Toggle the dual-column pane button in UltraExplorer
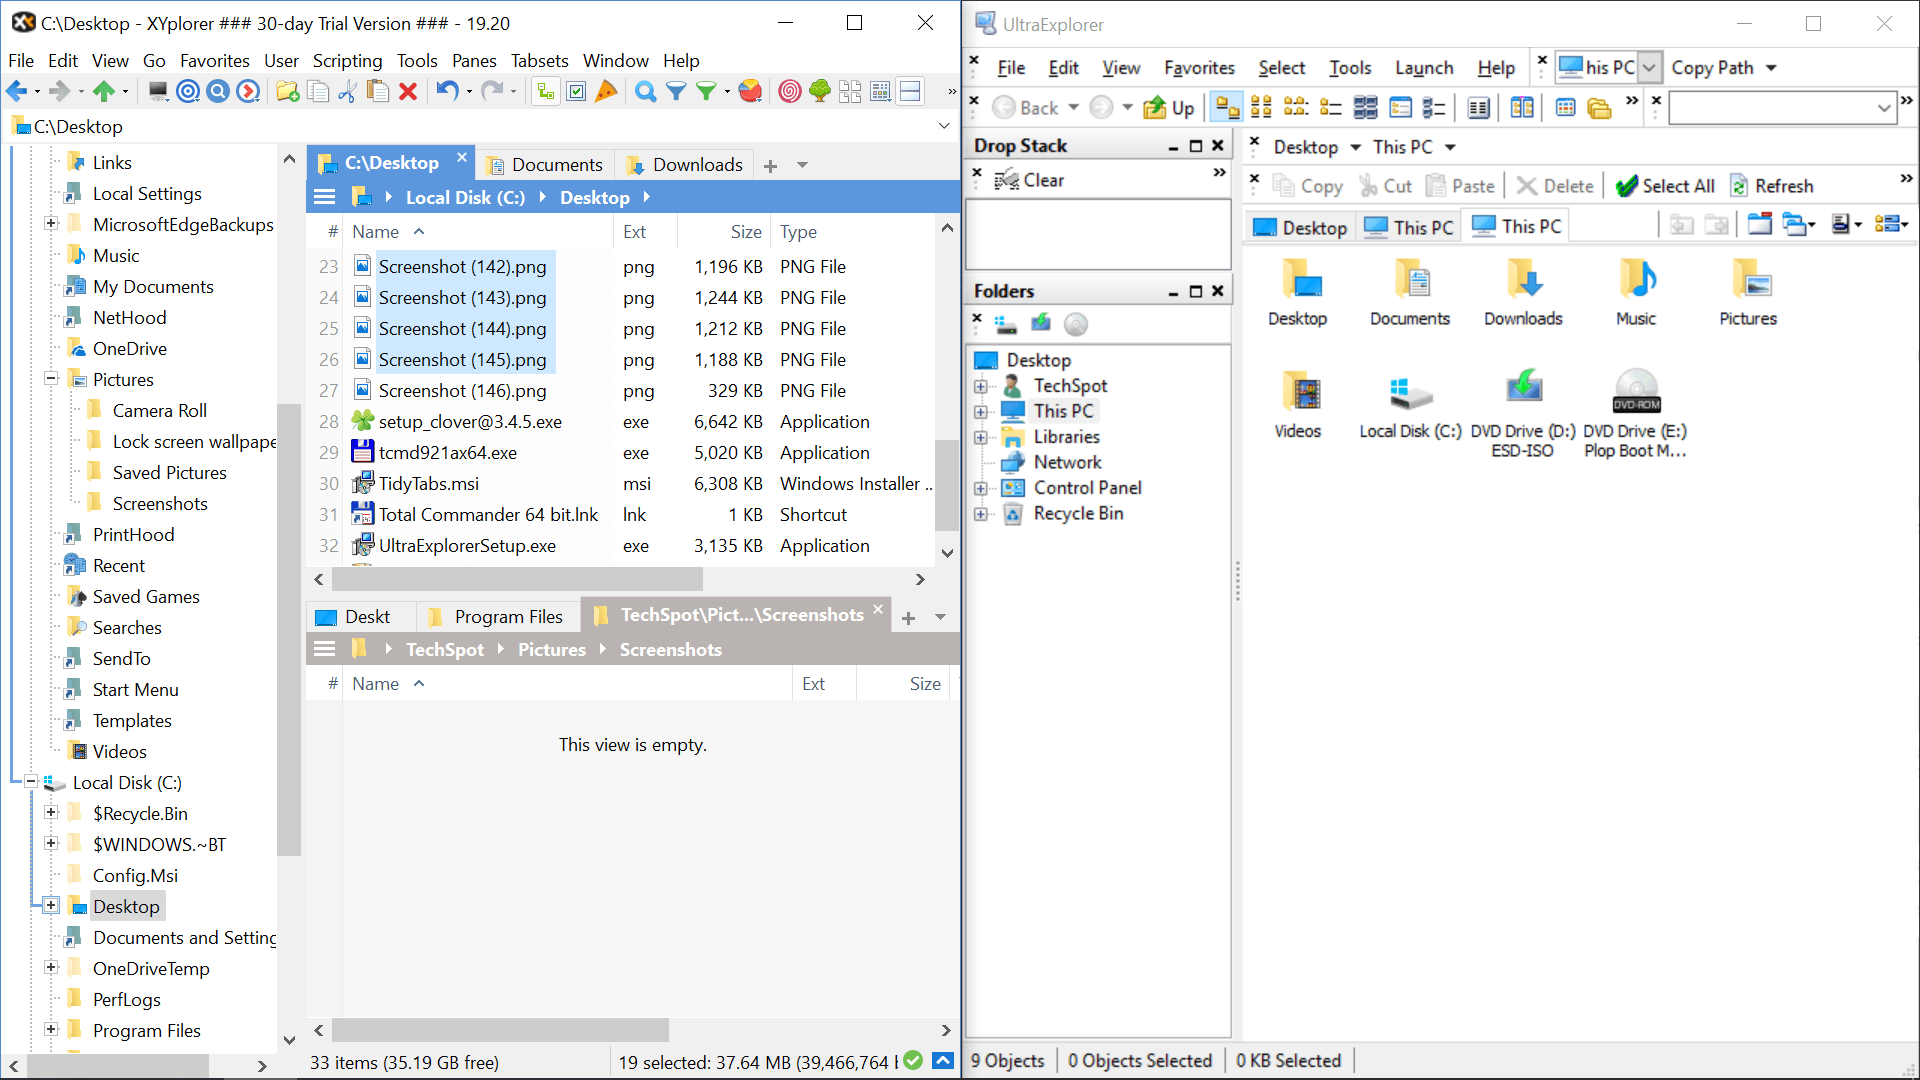The image size is (1920, 1080). tap(1522, 108)
